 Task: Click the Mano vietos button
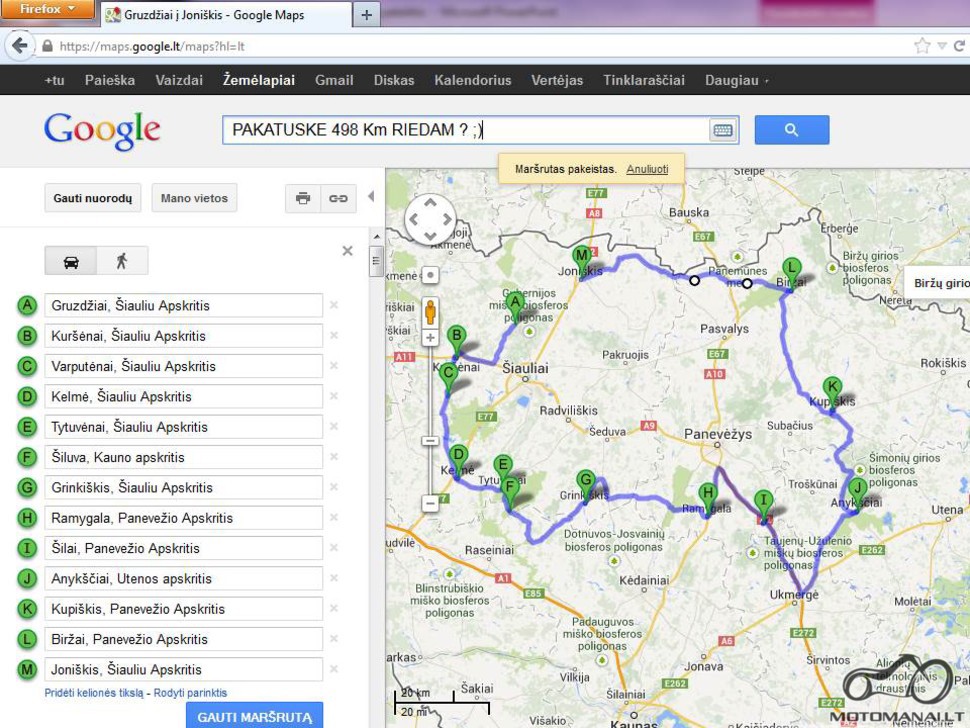coord(194,199)
